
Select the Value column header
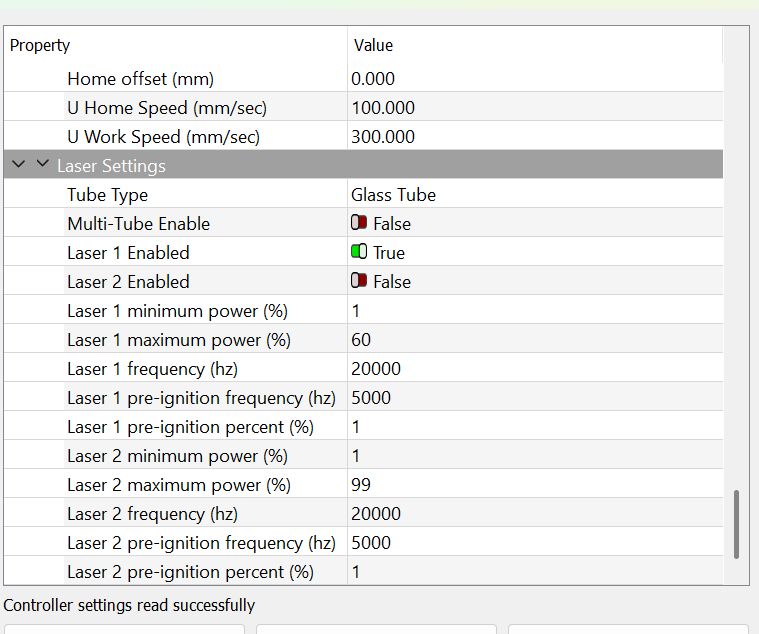535,45
